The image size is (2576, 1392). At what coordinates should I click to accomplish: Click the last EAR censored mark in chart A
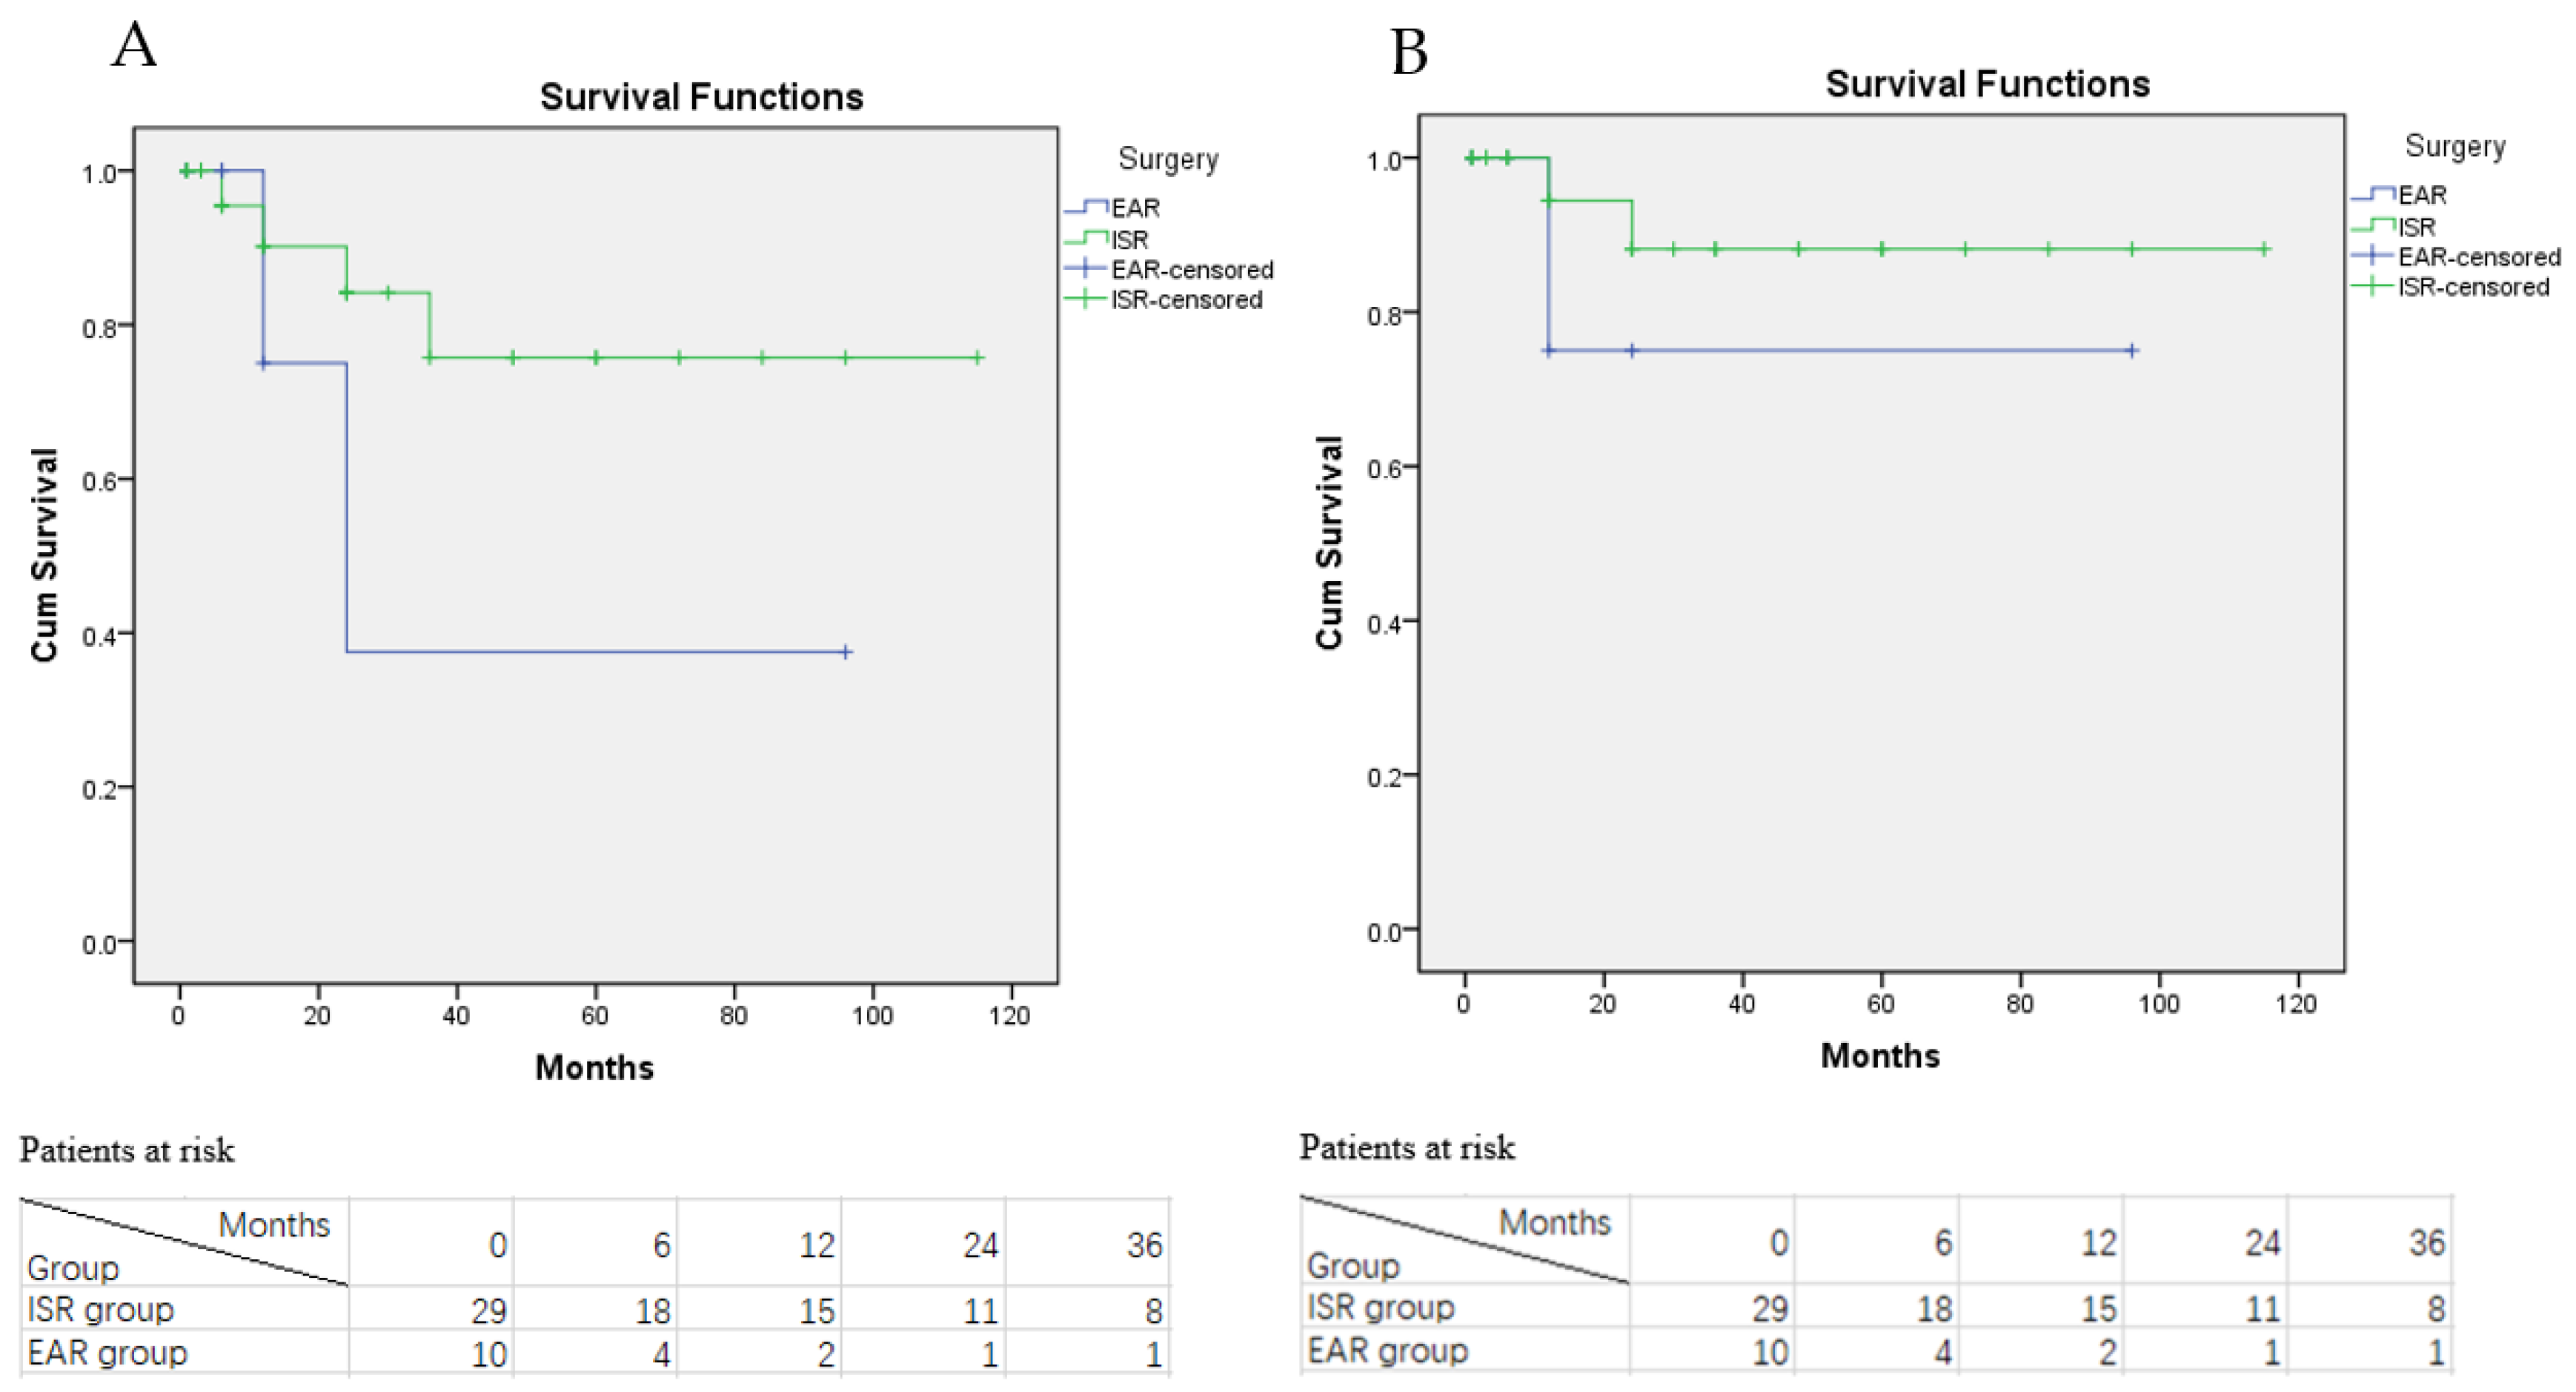point(846,652)
